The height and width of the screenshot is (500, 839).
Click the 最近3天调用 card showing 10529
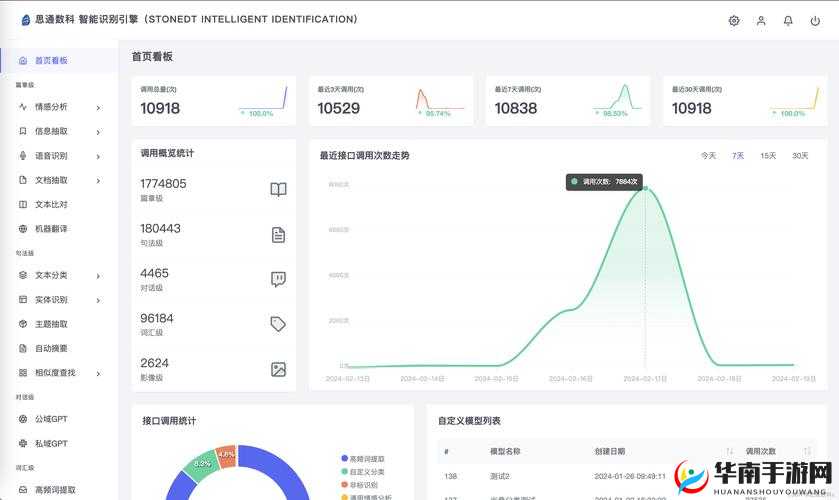pos(391,101)
